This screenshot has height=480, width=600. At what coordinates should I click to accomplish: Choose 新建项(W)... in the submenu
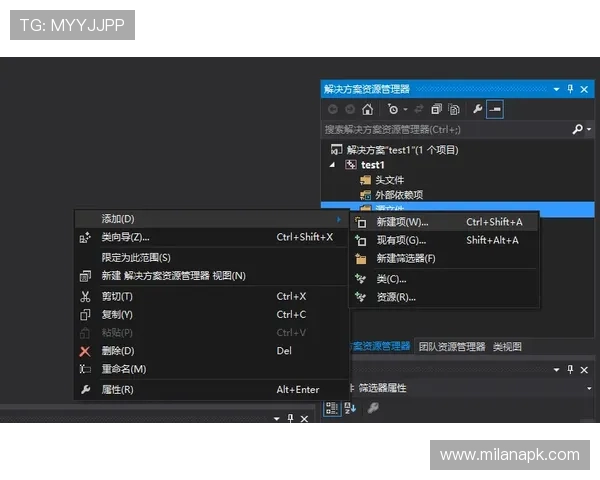point(444,222)
